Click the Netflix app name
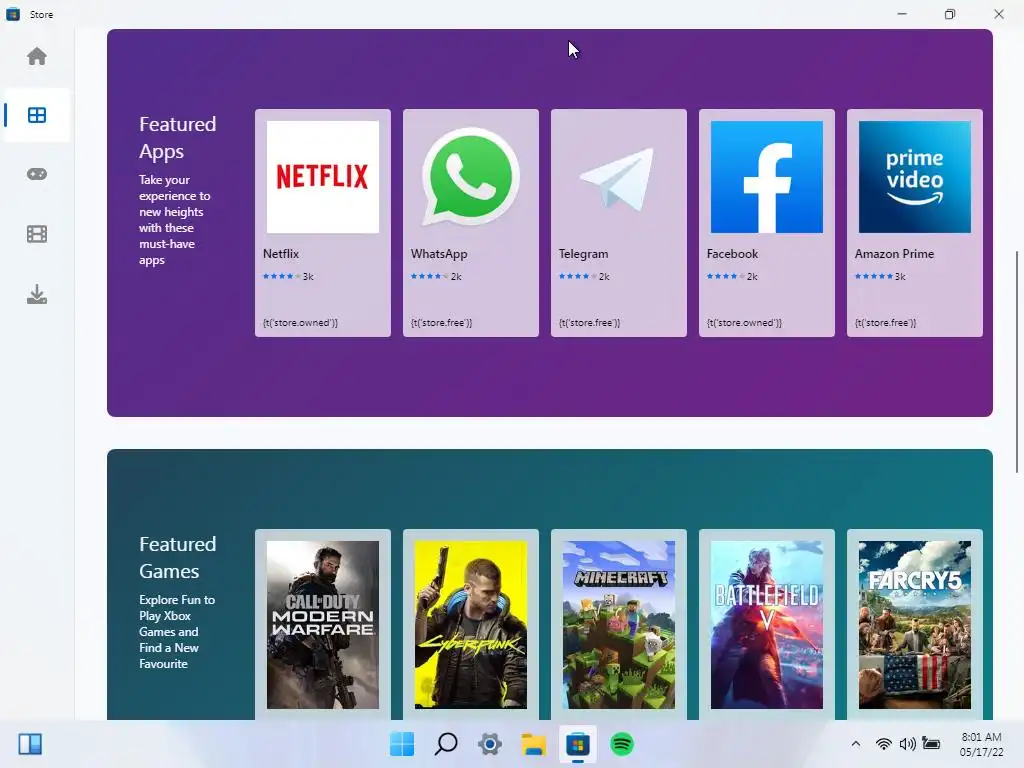 pyautogui.click(x=281, y=253)
